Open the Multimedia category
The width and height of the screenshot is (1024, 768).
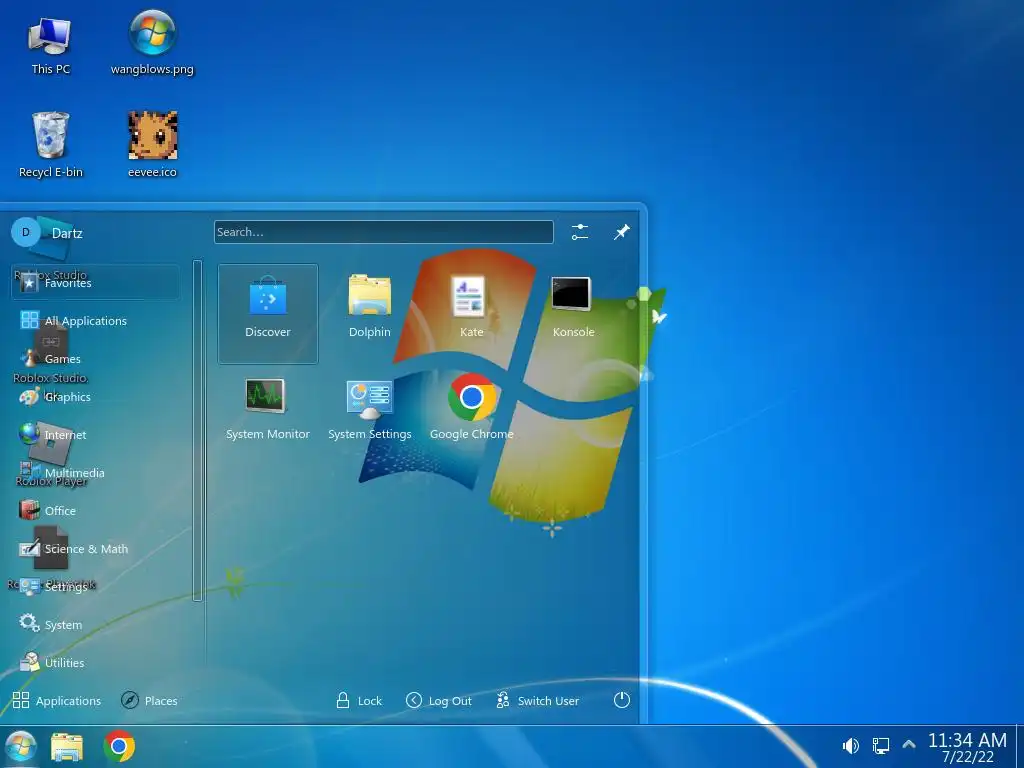[x=95, y=472]
